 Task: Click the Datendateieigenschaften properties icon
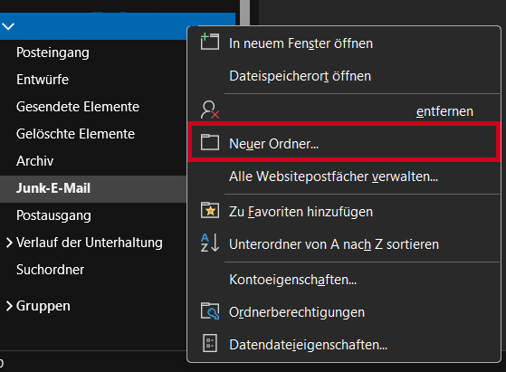pos(210,343)
